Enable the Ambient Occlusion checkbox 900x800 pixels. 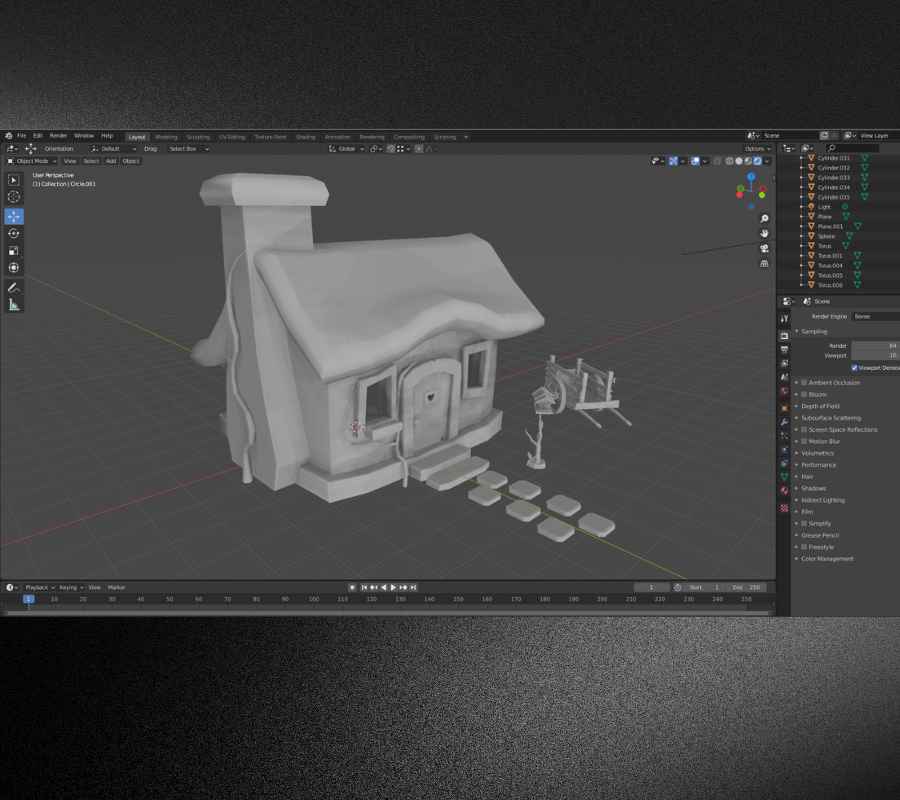(x=804, y=382)
